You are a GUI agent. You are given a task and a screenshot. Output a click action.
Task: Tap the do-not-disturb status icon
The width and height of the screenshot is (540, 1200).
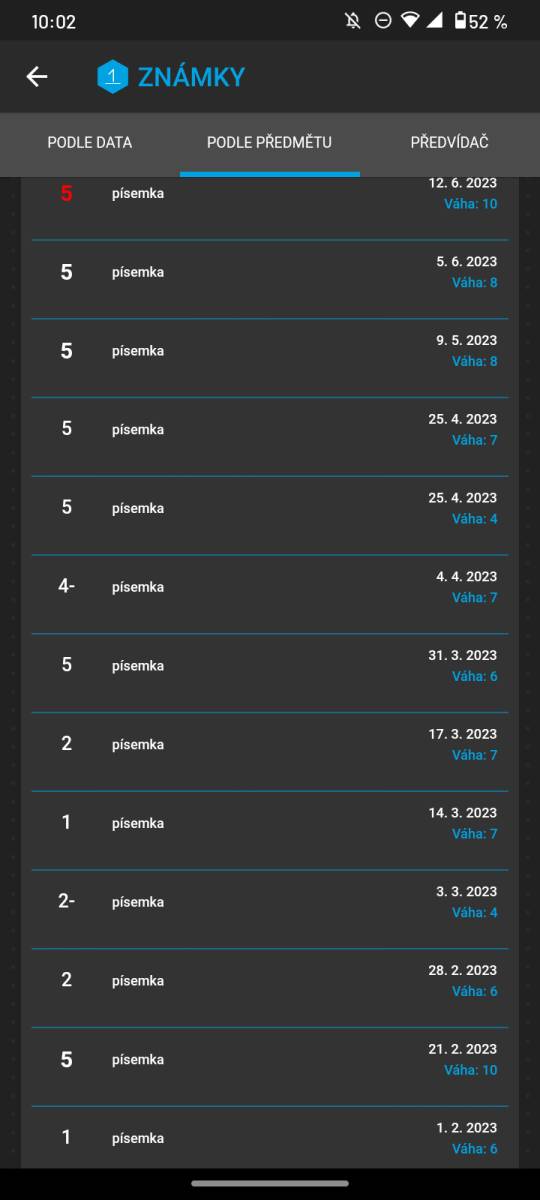(x=382, y=21)
